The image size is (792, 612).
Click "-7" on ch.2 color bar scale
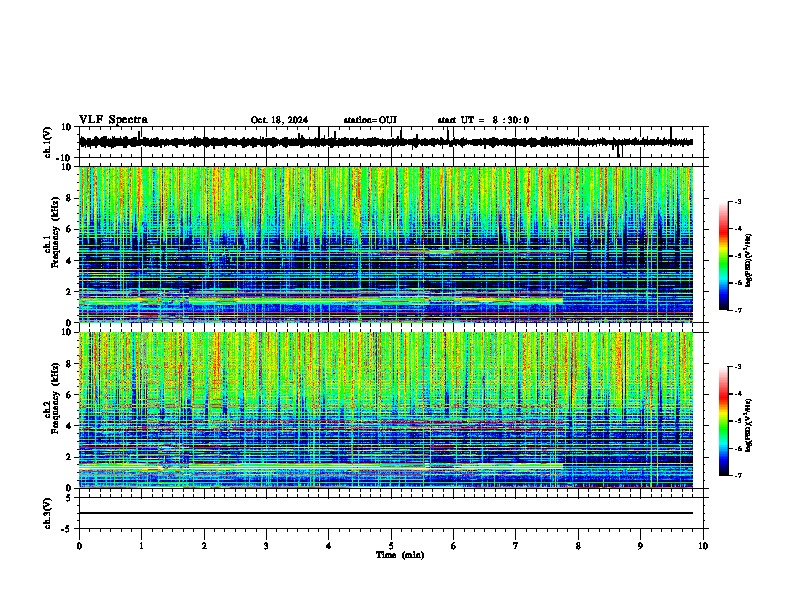click(x=737, y=475)
